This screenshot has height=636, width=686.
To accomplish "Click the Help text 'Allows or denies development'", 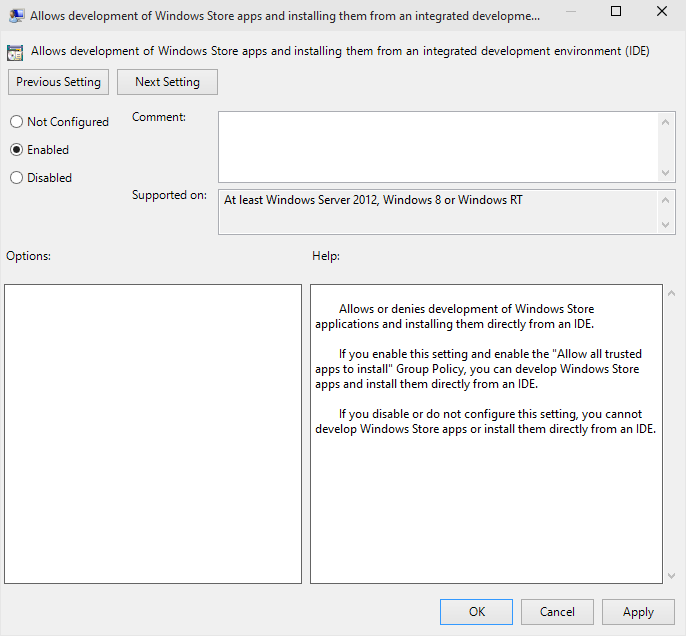I will point(455,316).
